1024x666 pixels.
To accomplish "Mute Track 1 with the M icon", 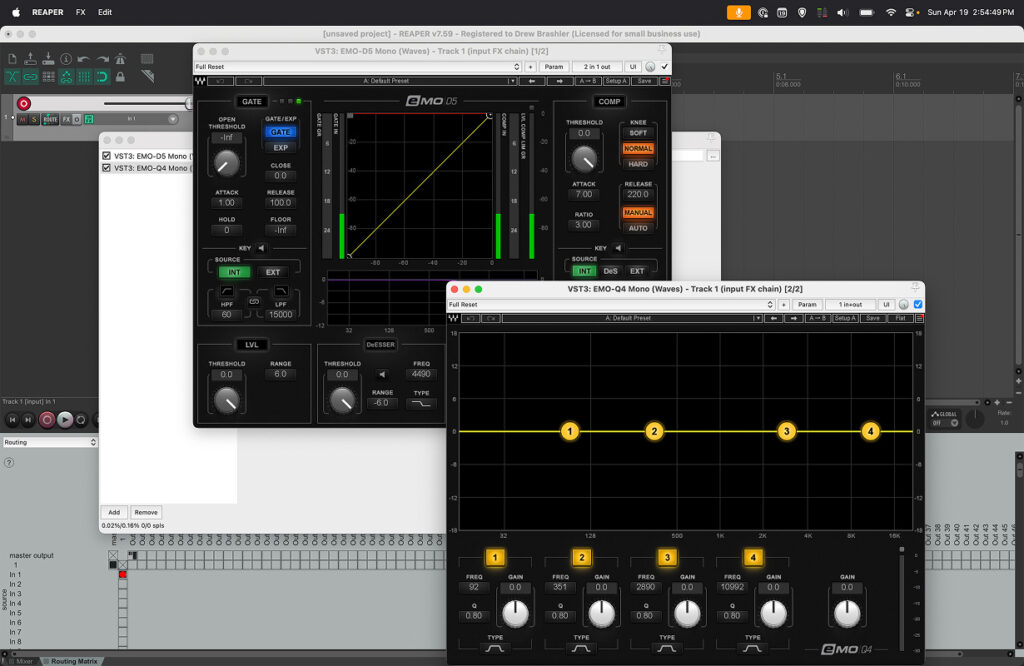I will 22,120.
